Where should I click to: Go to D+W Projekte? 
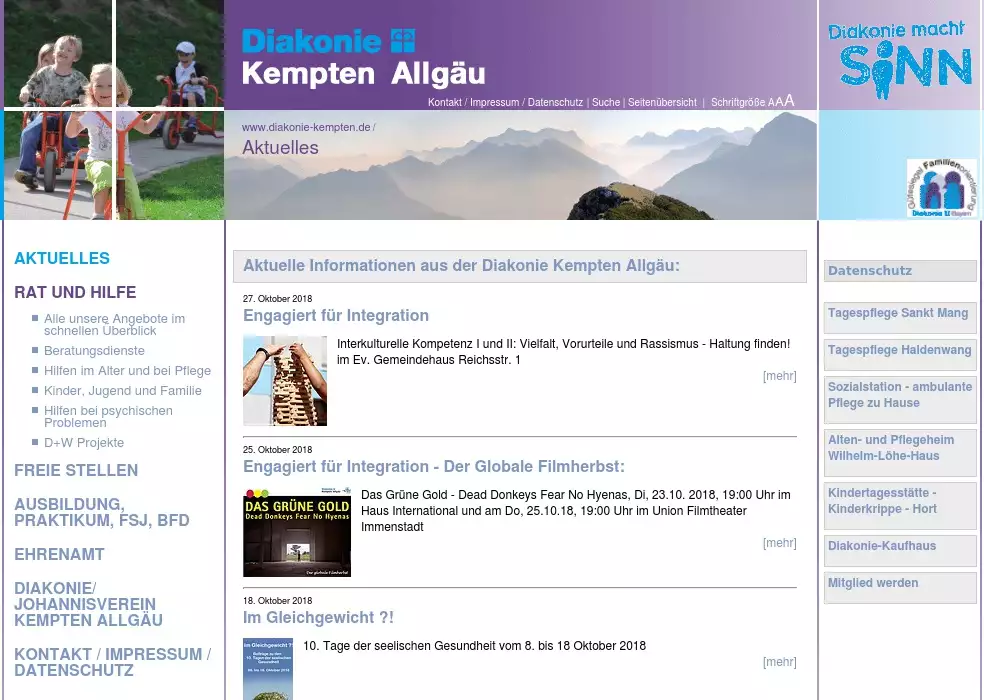(x=84, y=443)
